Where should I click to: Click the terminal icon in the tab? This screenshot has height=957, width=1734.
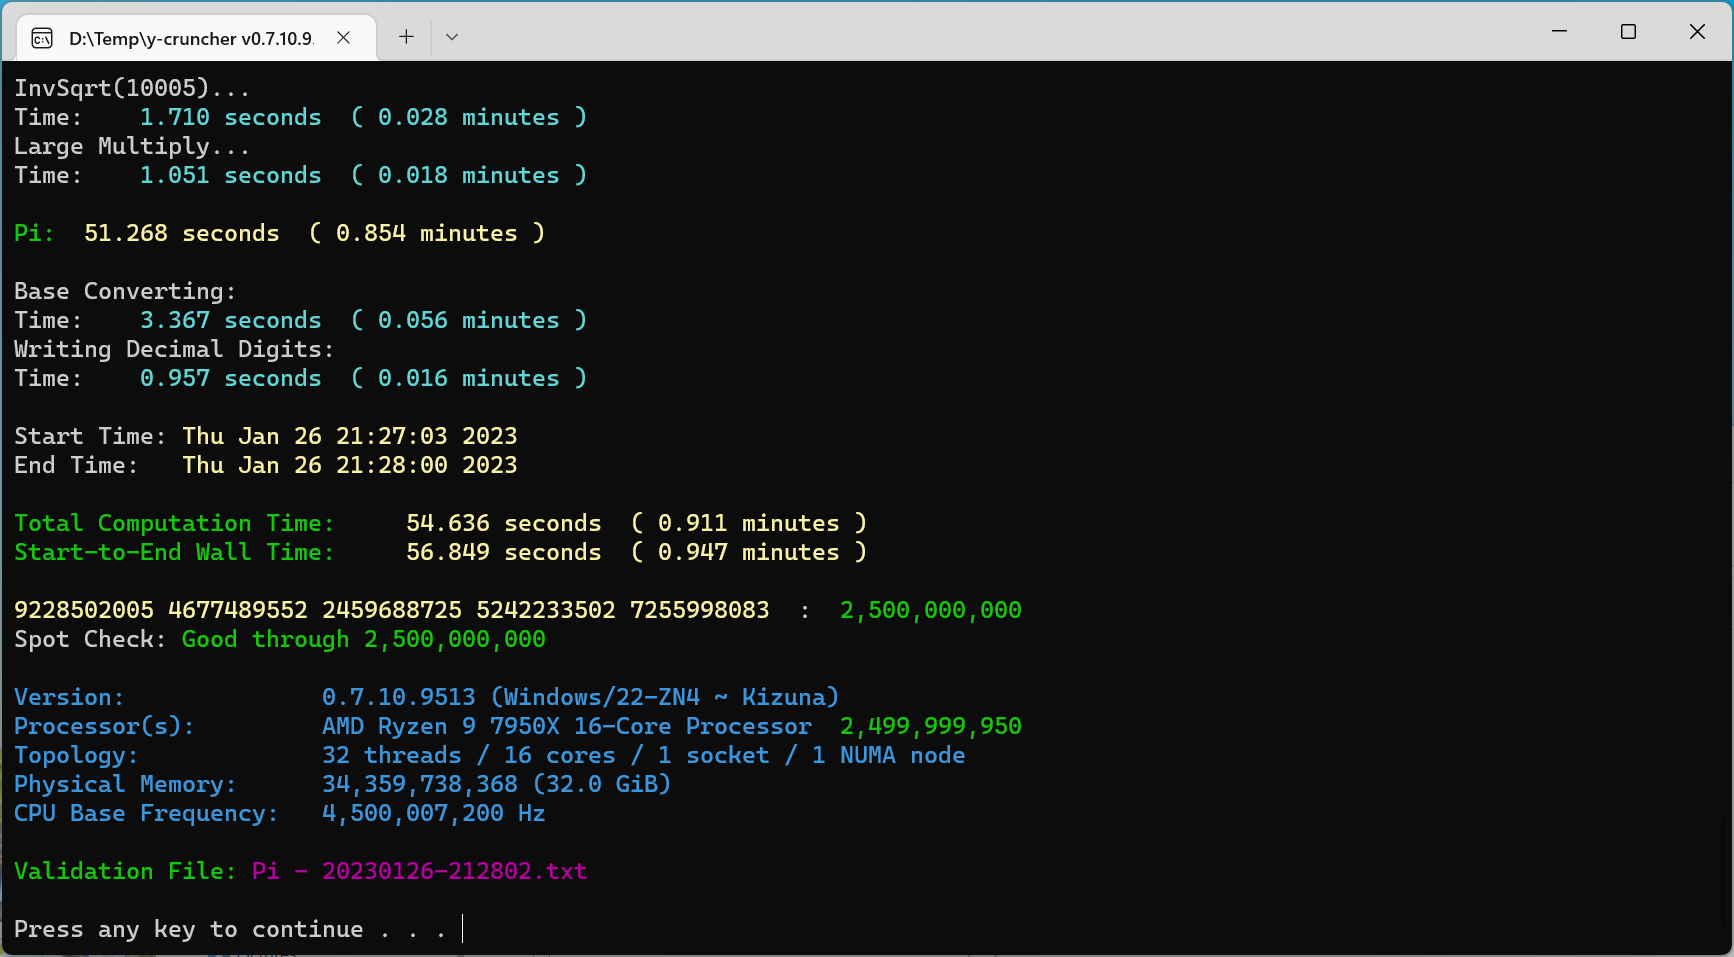(42, 38)
